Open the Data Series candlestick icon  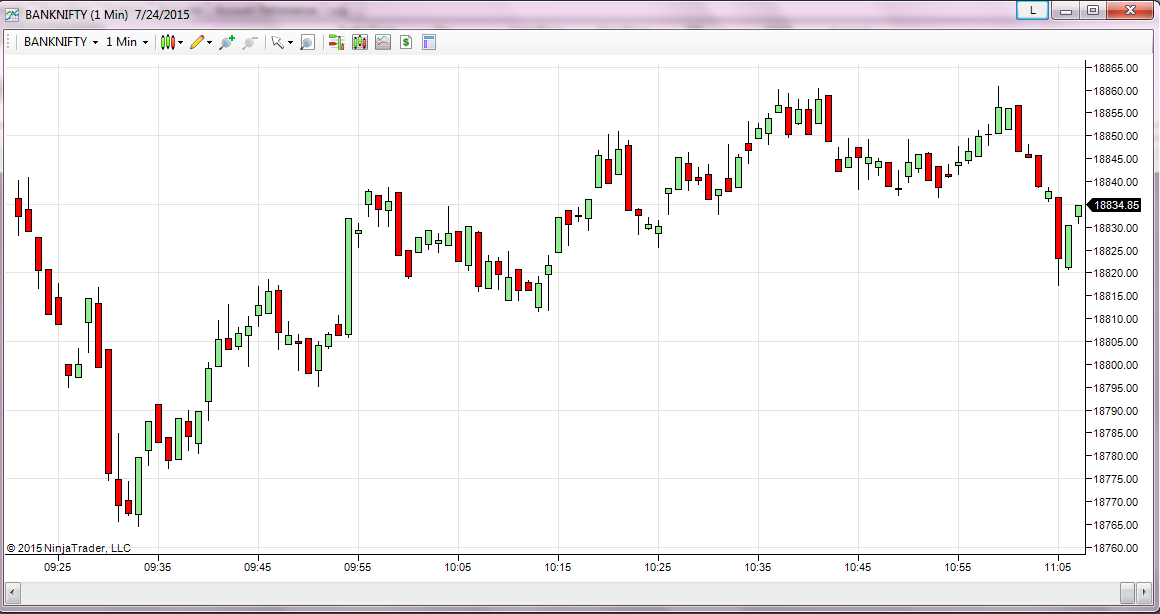360,42
